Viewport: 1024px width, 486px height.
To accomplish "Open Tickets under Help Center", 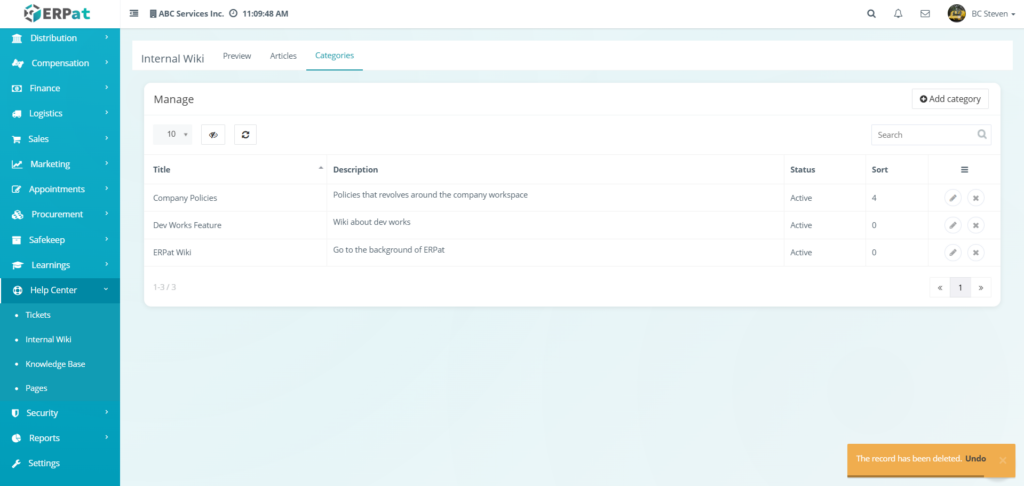I will tap(38, 315).
